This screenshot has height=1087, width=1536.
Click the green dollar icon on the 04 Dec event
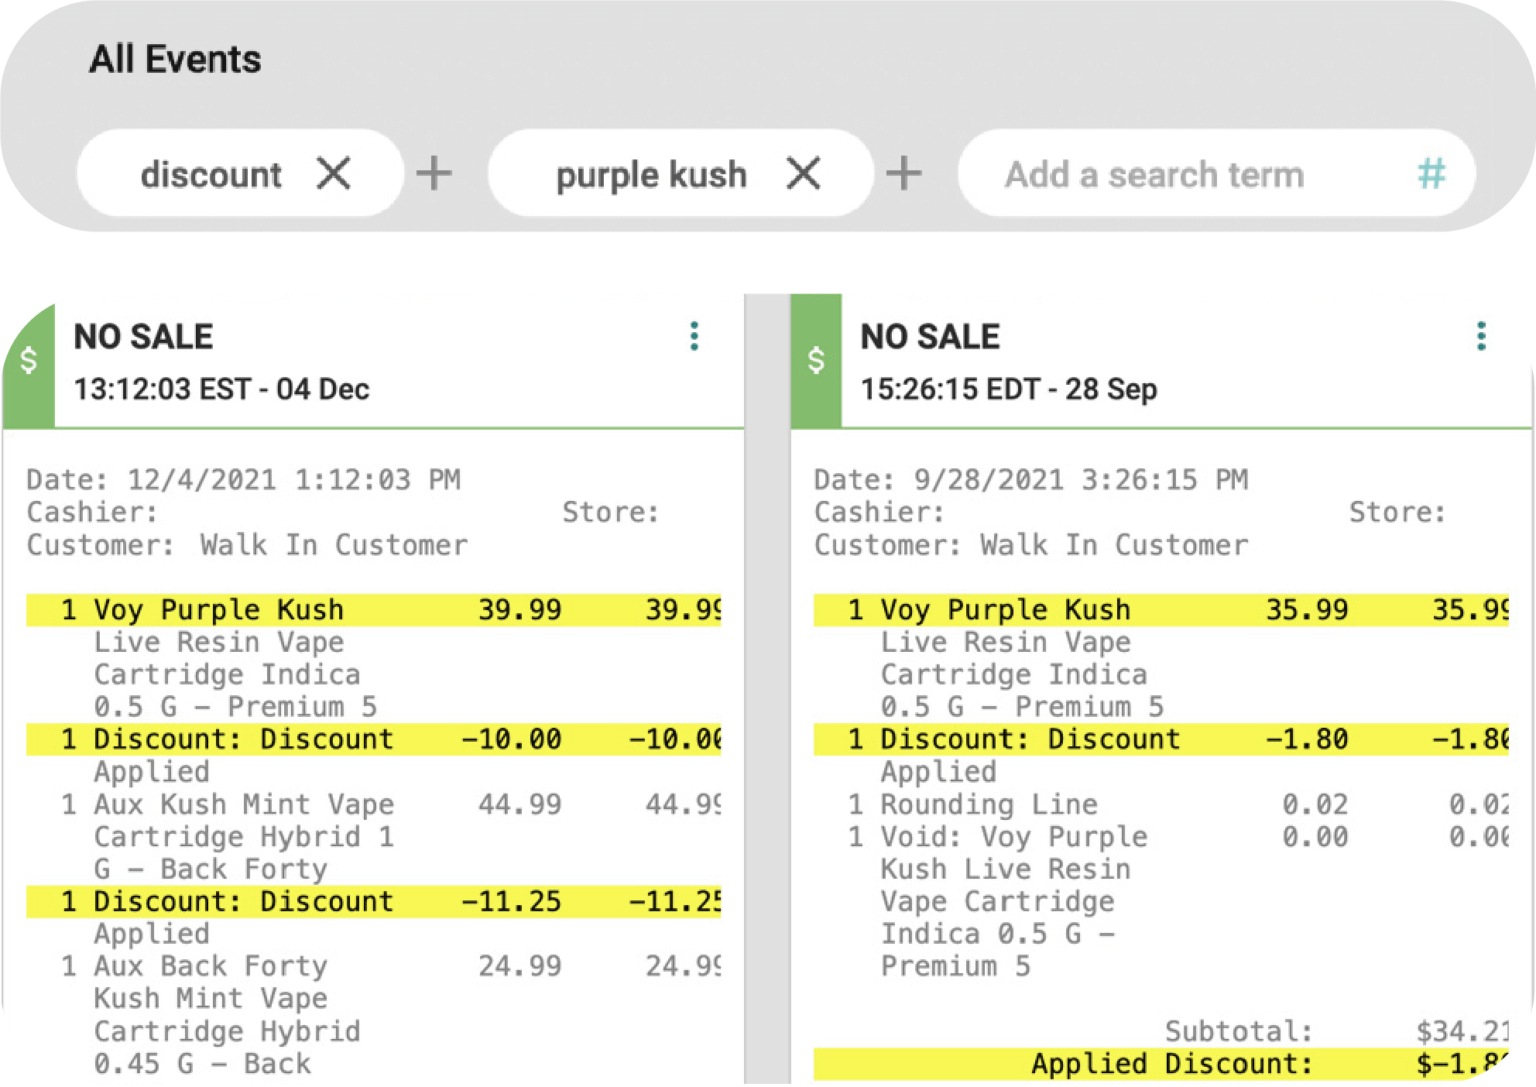click(x=29, y=361)
